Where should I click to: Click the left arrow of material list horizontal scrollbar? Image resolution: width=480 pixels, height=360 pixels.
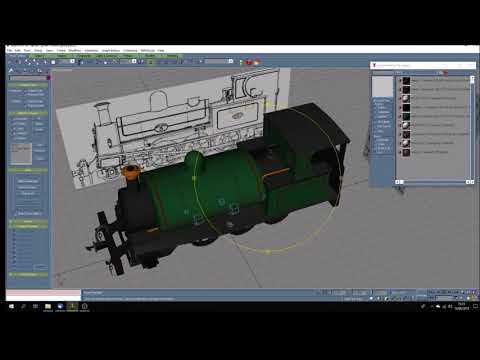pyautogui.click(x=397, y=182)
